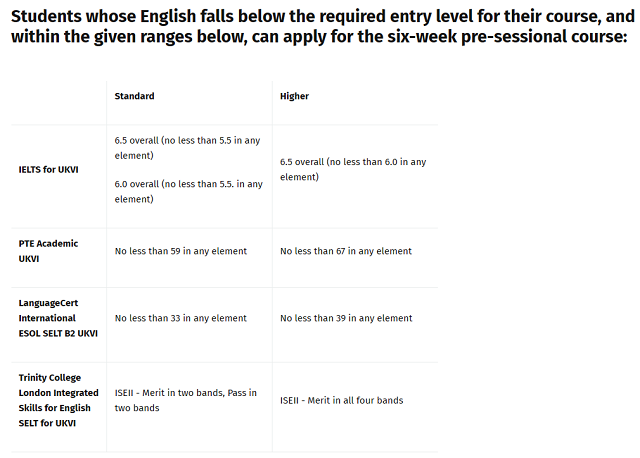Click 'No less than 67 in any element'
The image size is (640, 458).
tap(346, 251)
